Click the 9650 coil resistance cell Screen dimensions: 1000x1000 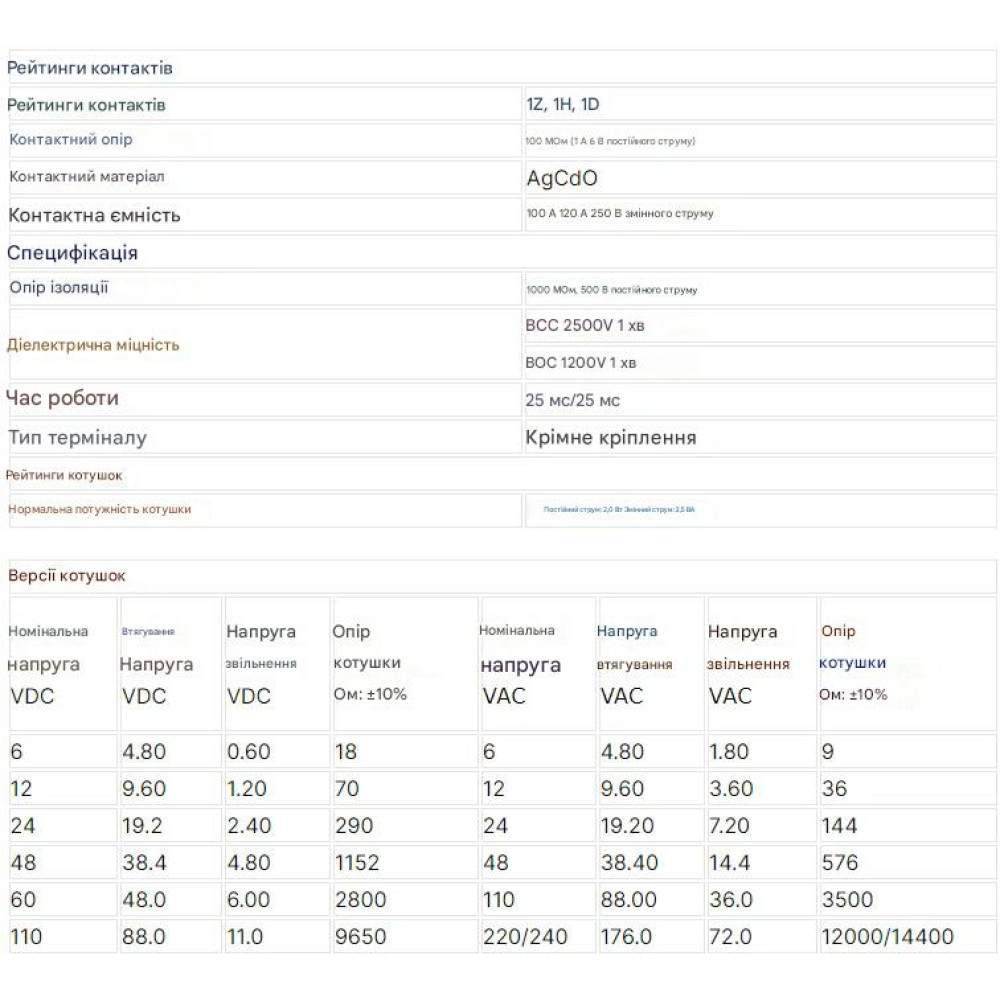360,937
